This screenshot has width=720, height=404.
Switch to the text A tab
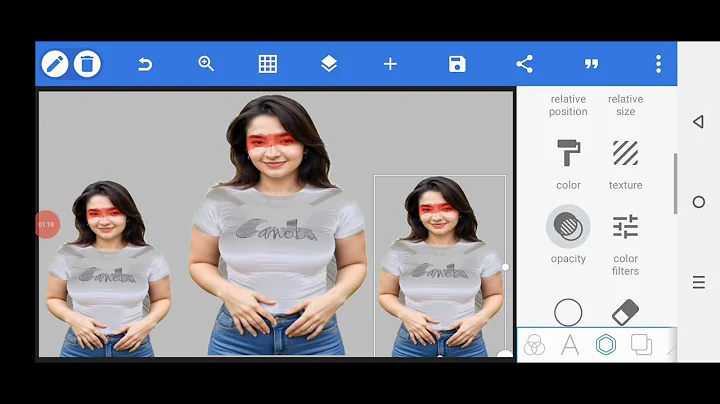tap(570, 345)
